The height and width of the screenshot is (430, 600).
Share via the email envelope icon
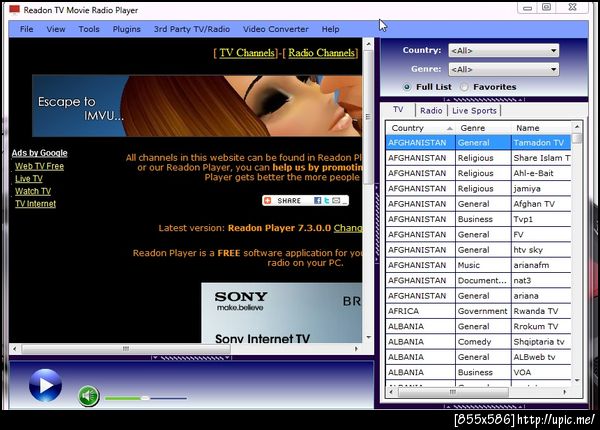pyautogui.click(x=336, y=200)
